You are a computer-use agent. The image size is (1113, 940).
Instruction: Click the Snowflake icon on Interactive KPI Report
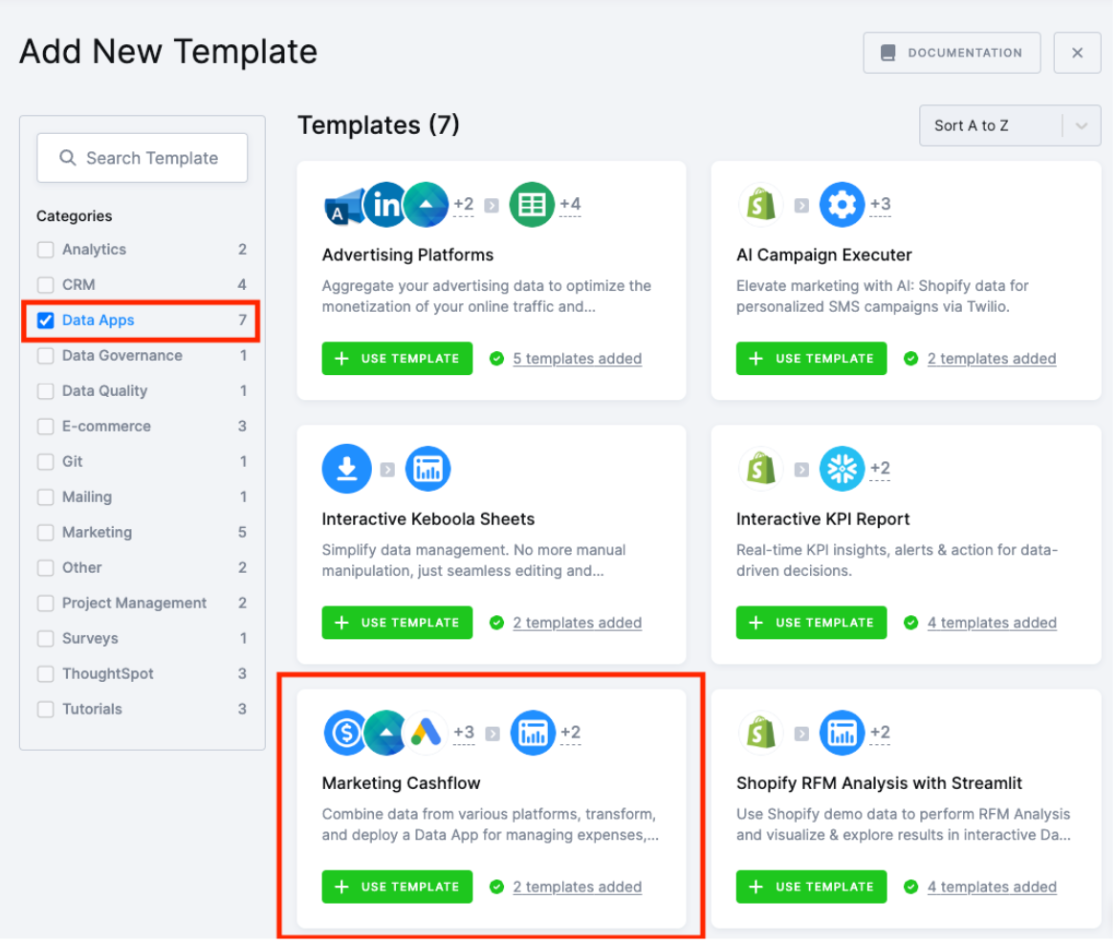(842, 468)
